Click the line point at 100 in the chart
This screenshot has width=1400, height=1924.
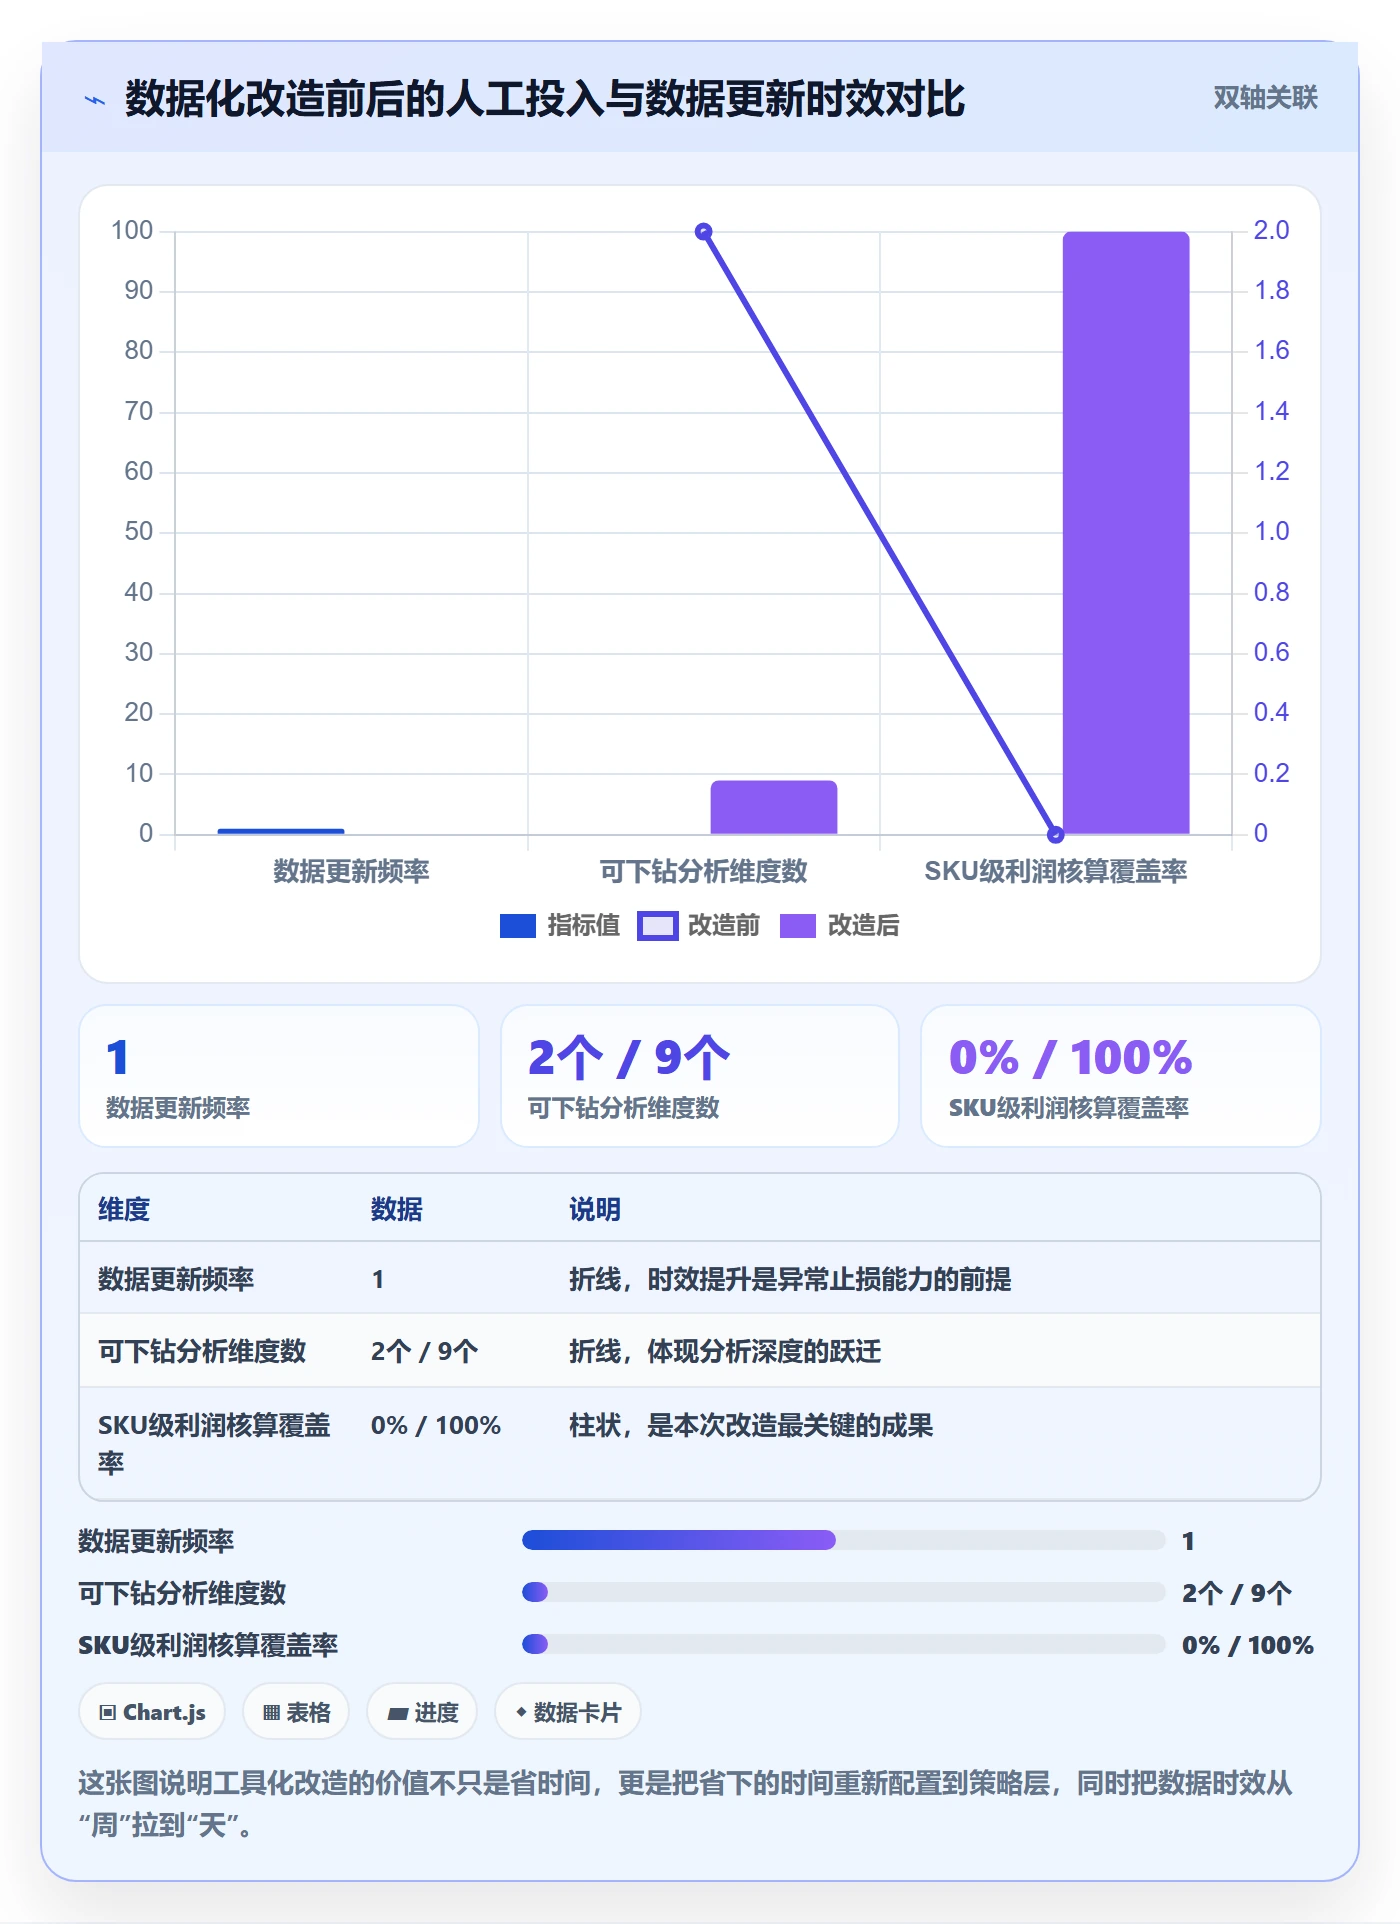coord(704,232)
